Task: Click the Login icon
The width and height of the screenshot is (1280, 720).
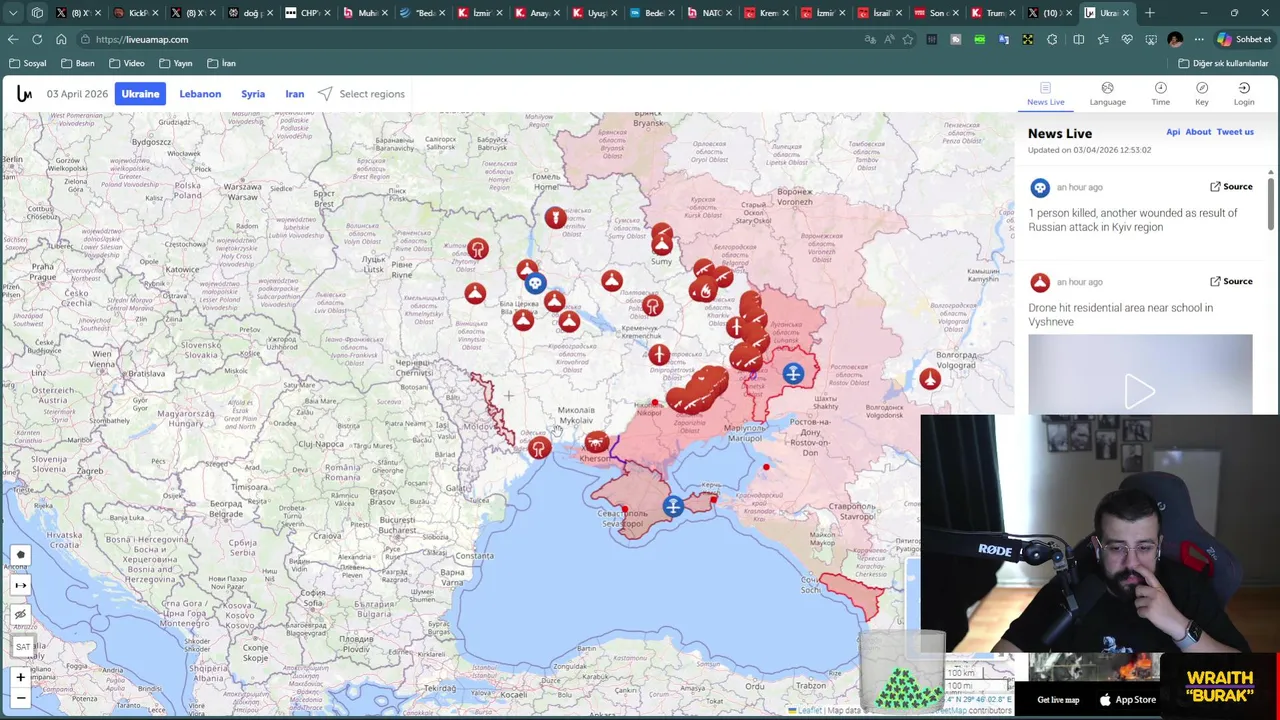Action: pos(1244,94)
